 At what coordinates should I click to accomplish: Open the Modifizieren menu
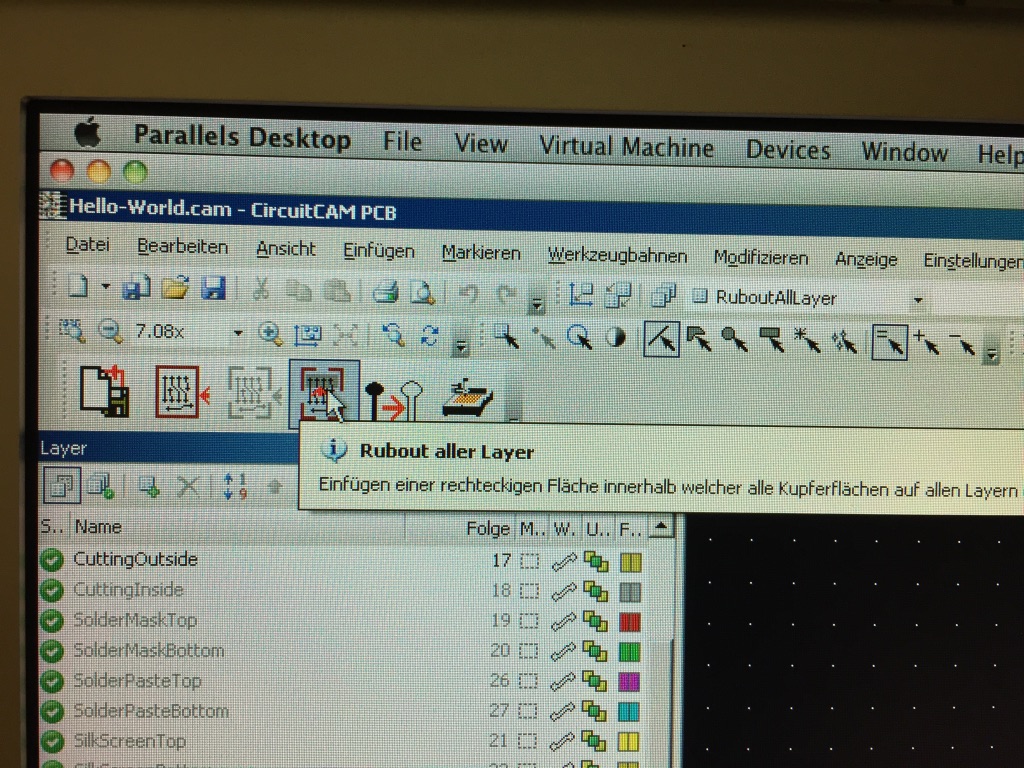(x=761, y=258)
